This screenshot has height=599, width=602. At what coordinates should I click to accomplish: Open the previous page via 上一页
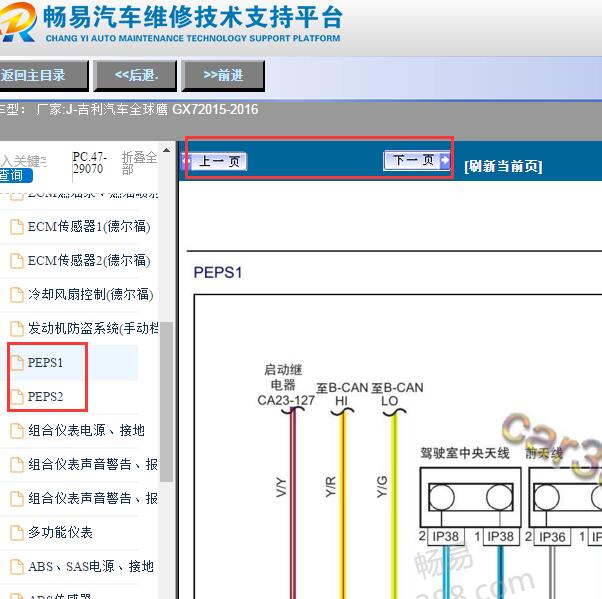click(x=215, y=161)
